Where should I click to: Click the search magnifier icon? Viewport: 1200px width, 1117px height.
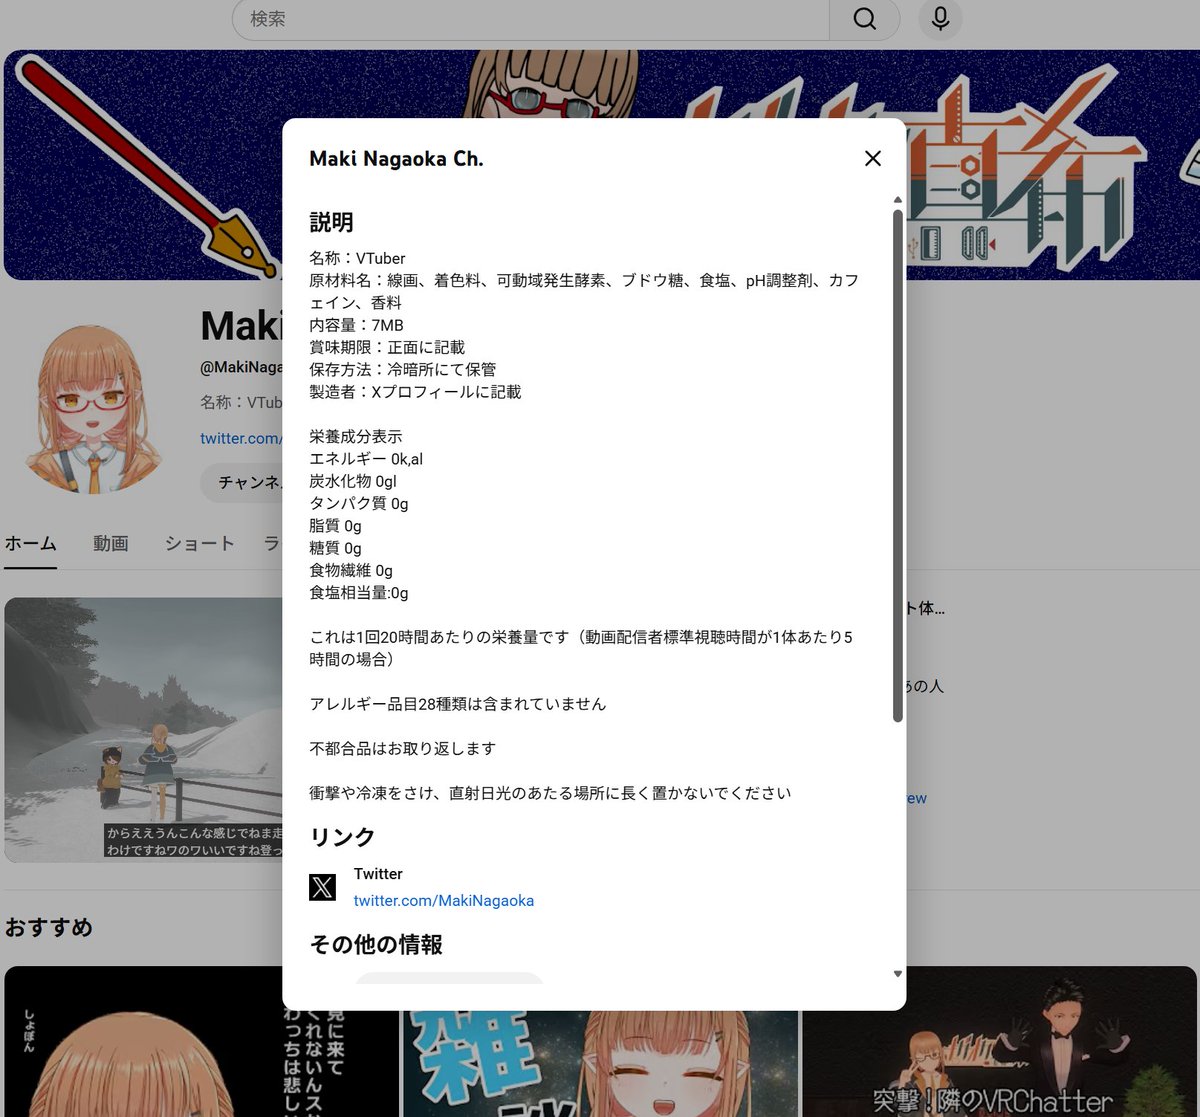864,19
